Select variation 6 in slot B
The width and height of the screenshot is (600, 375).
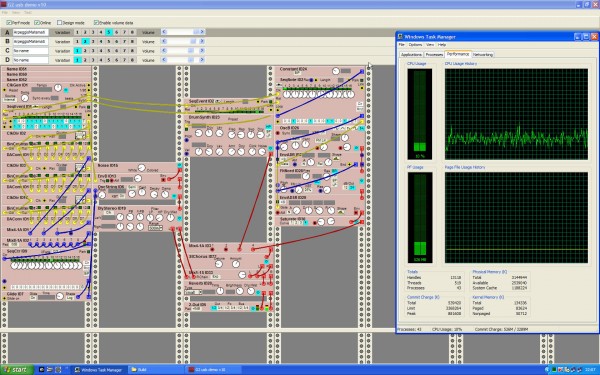click(117, 42)
